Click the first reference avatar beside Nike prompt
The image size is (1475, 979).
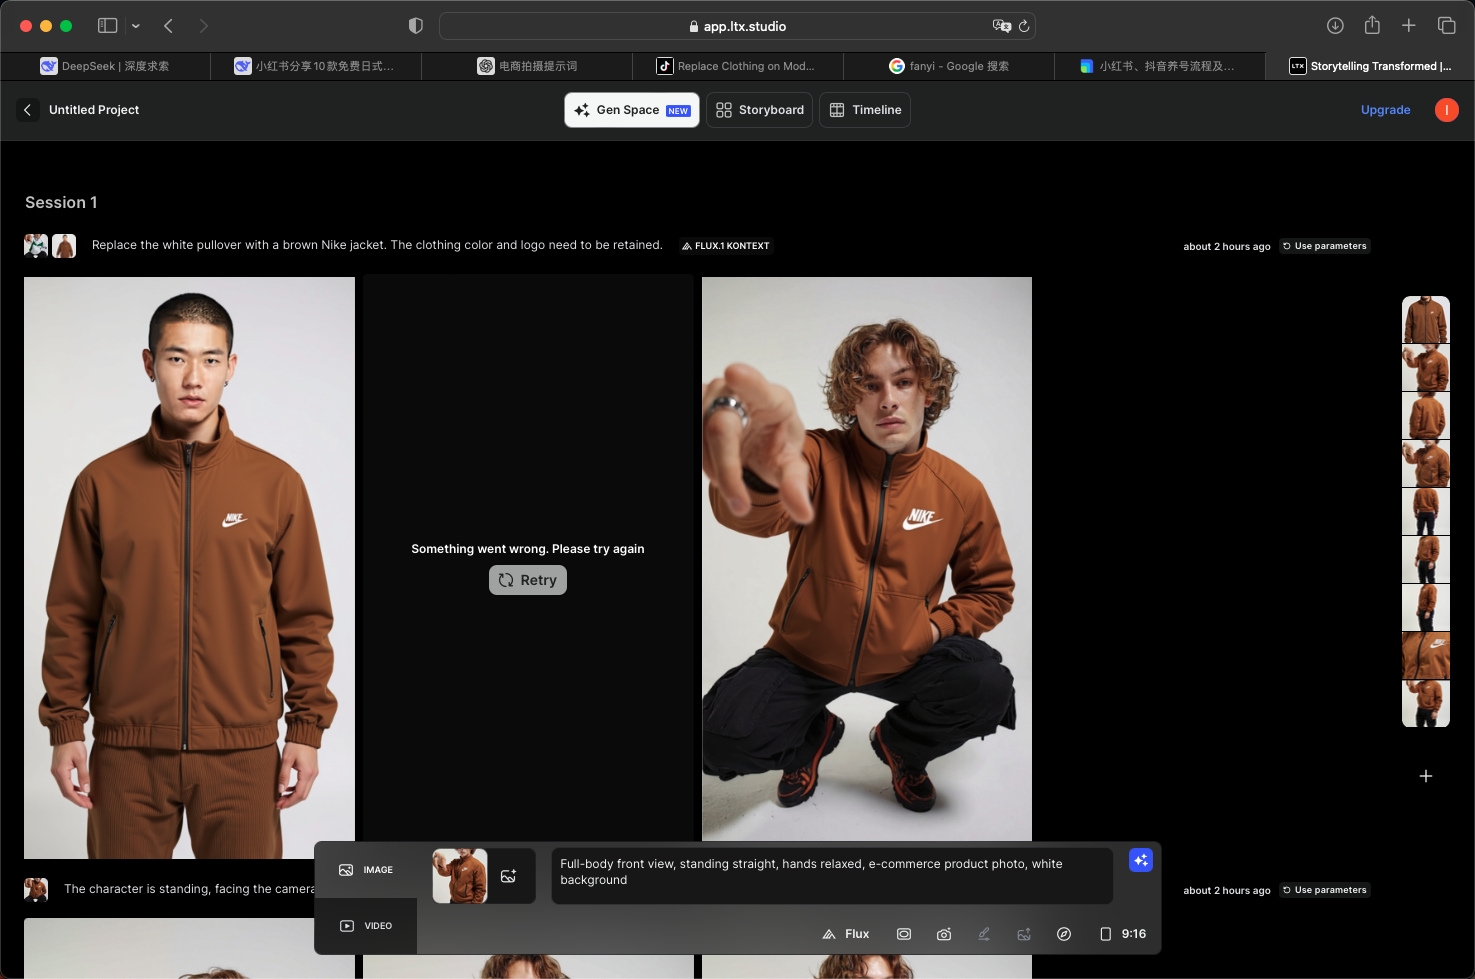coord(36,246)
